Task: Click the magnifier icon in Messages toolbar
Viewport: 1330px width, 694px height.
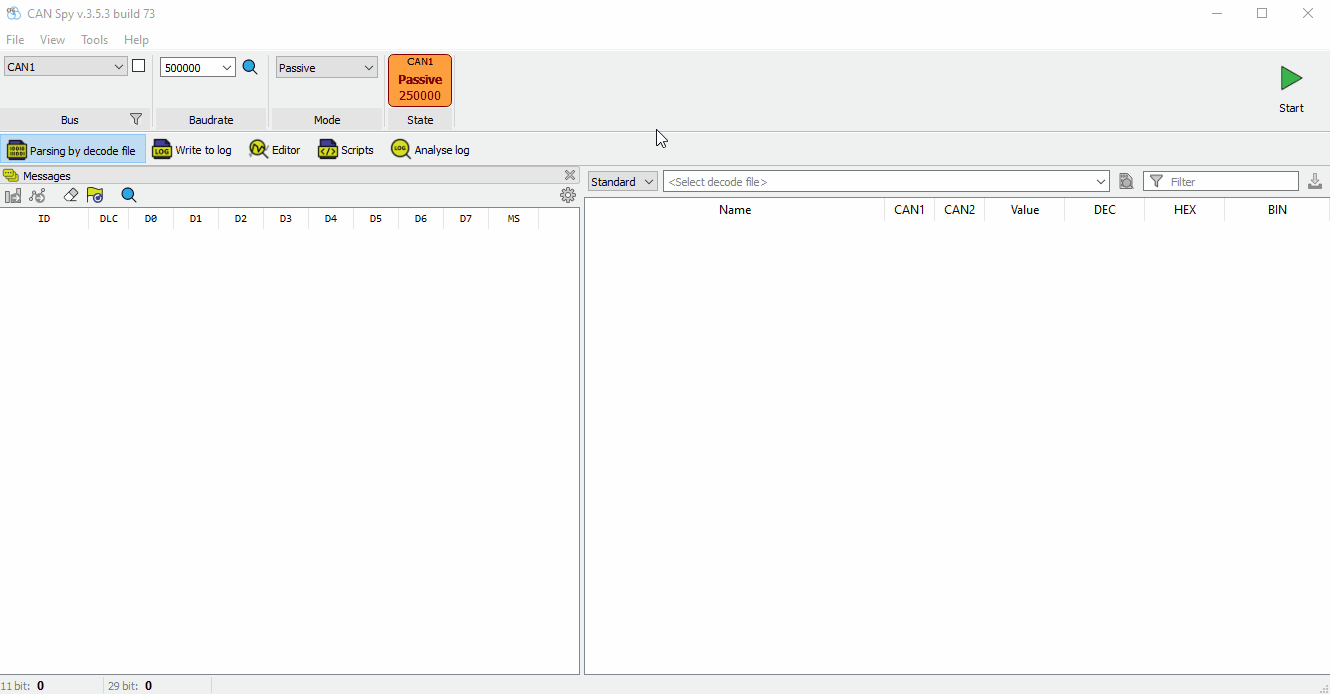Action: coord(128,195)
